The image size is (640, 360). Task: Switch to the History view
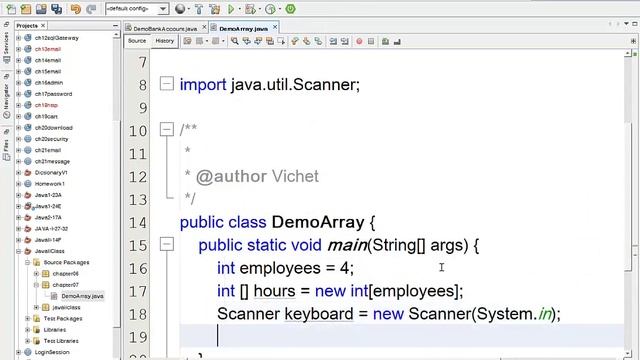pyautogui.click(x=164, y=41)
